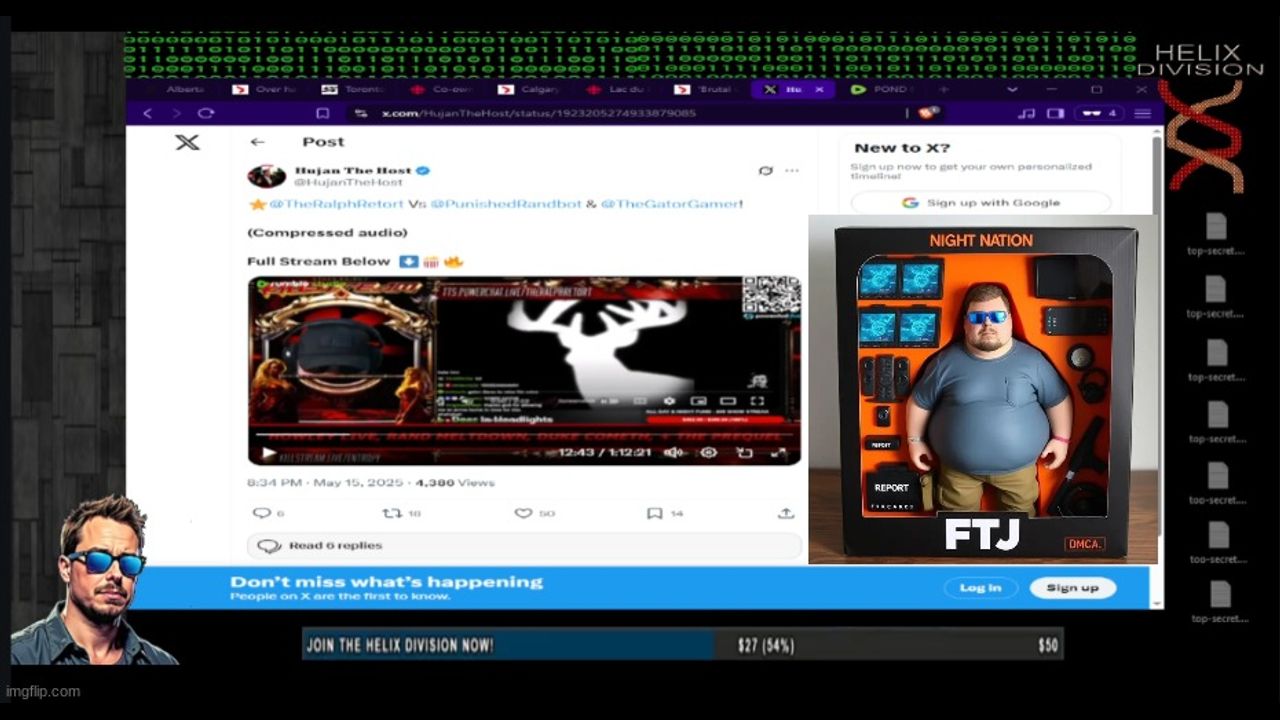1280x720 pixels.
Task: Switch to the POND browser tab
Action: click(x=884, y=89)
